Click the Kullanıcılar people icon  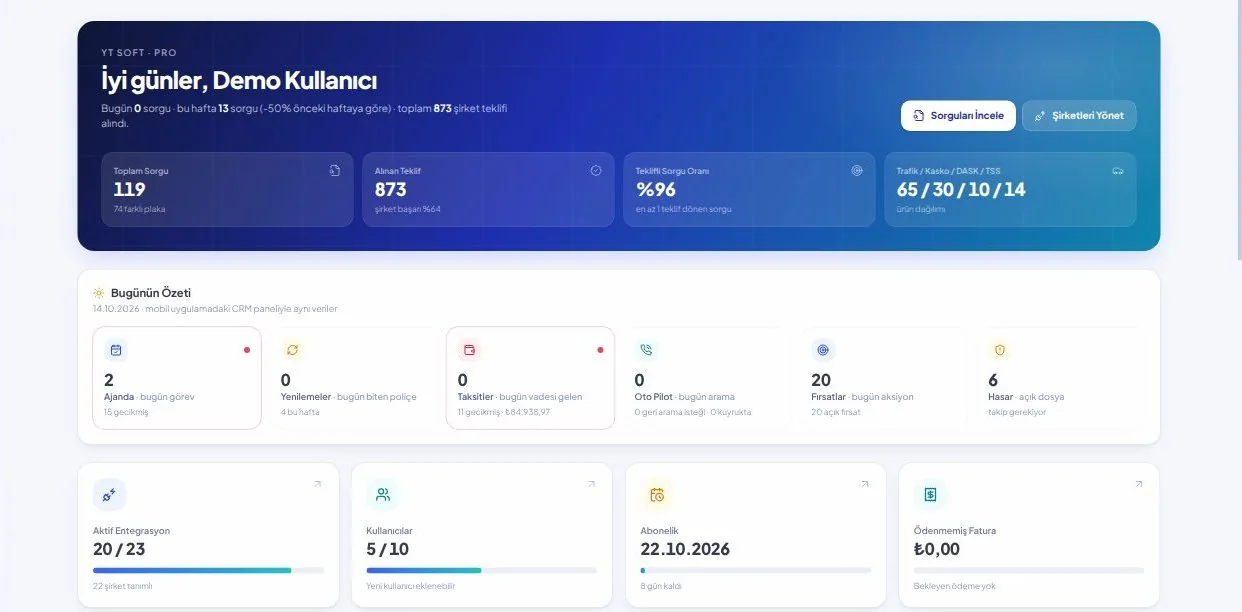click(x=383, y=494)
